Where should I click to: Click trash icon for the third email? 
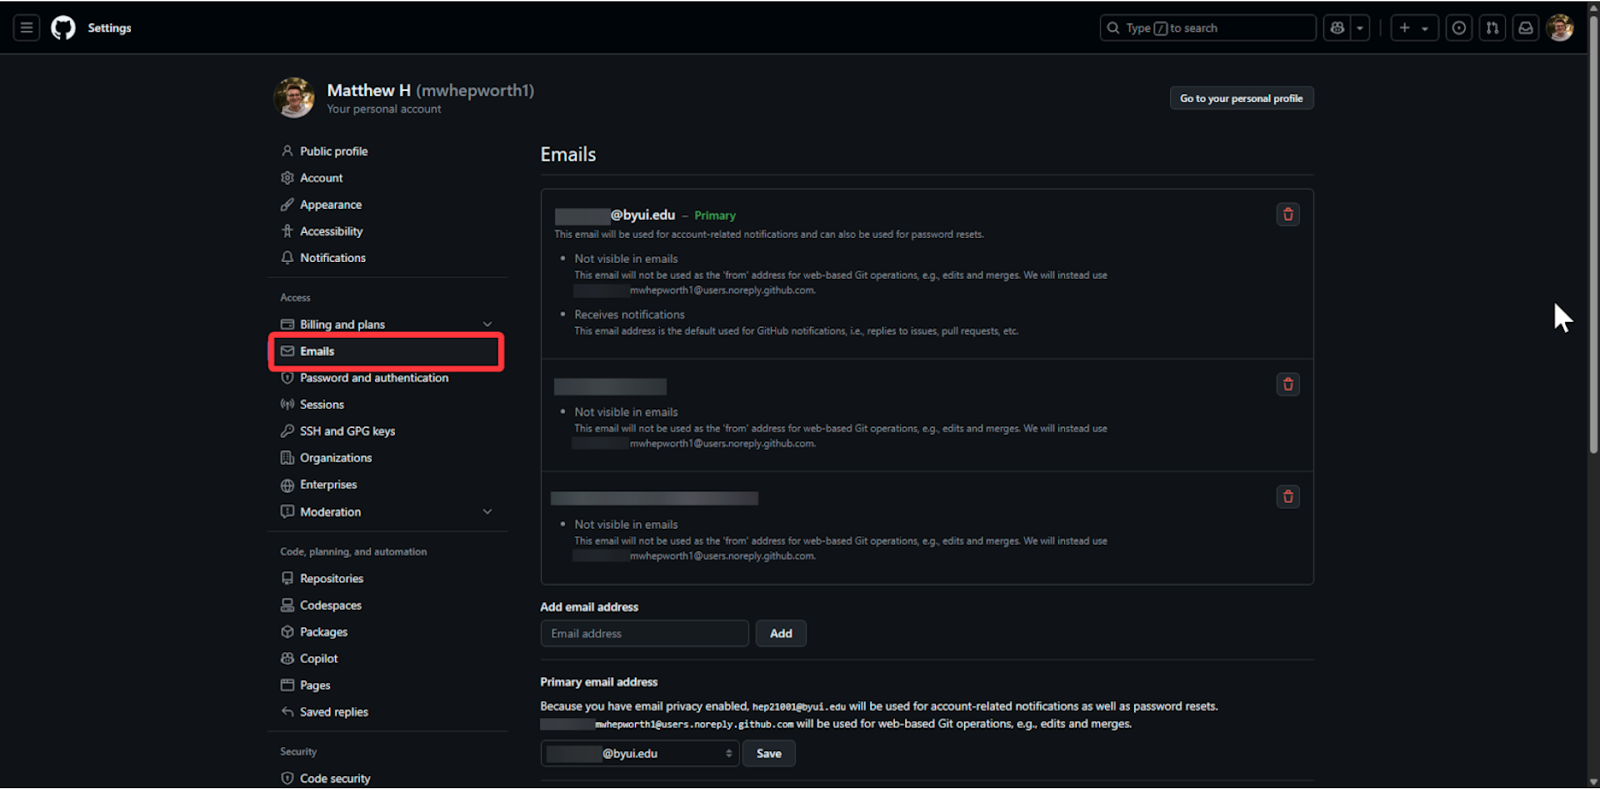point(1288,496)
